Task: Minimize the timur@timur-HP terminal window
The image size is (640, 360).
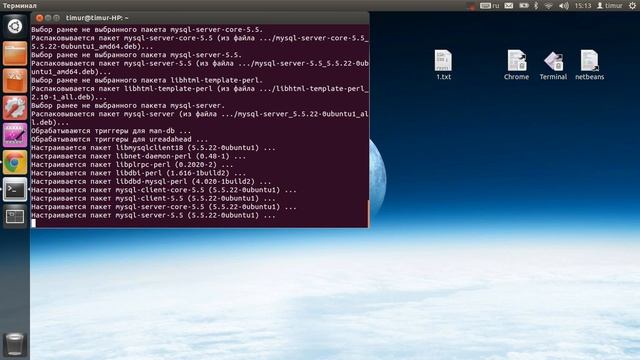Action: 48,18
